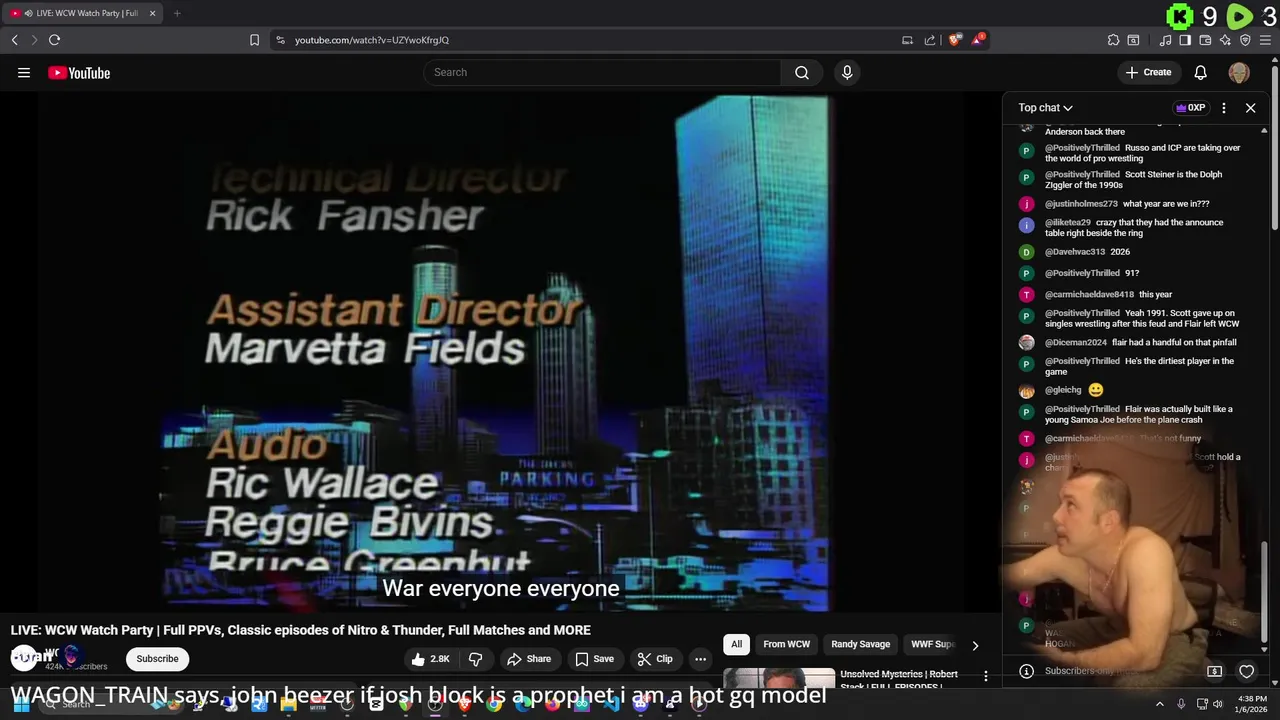This screenshot has height=720, width=1280.
Task: Close the live chat panel
Action: click(1250, 108)
